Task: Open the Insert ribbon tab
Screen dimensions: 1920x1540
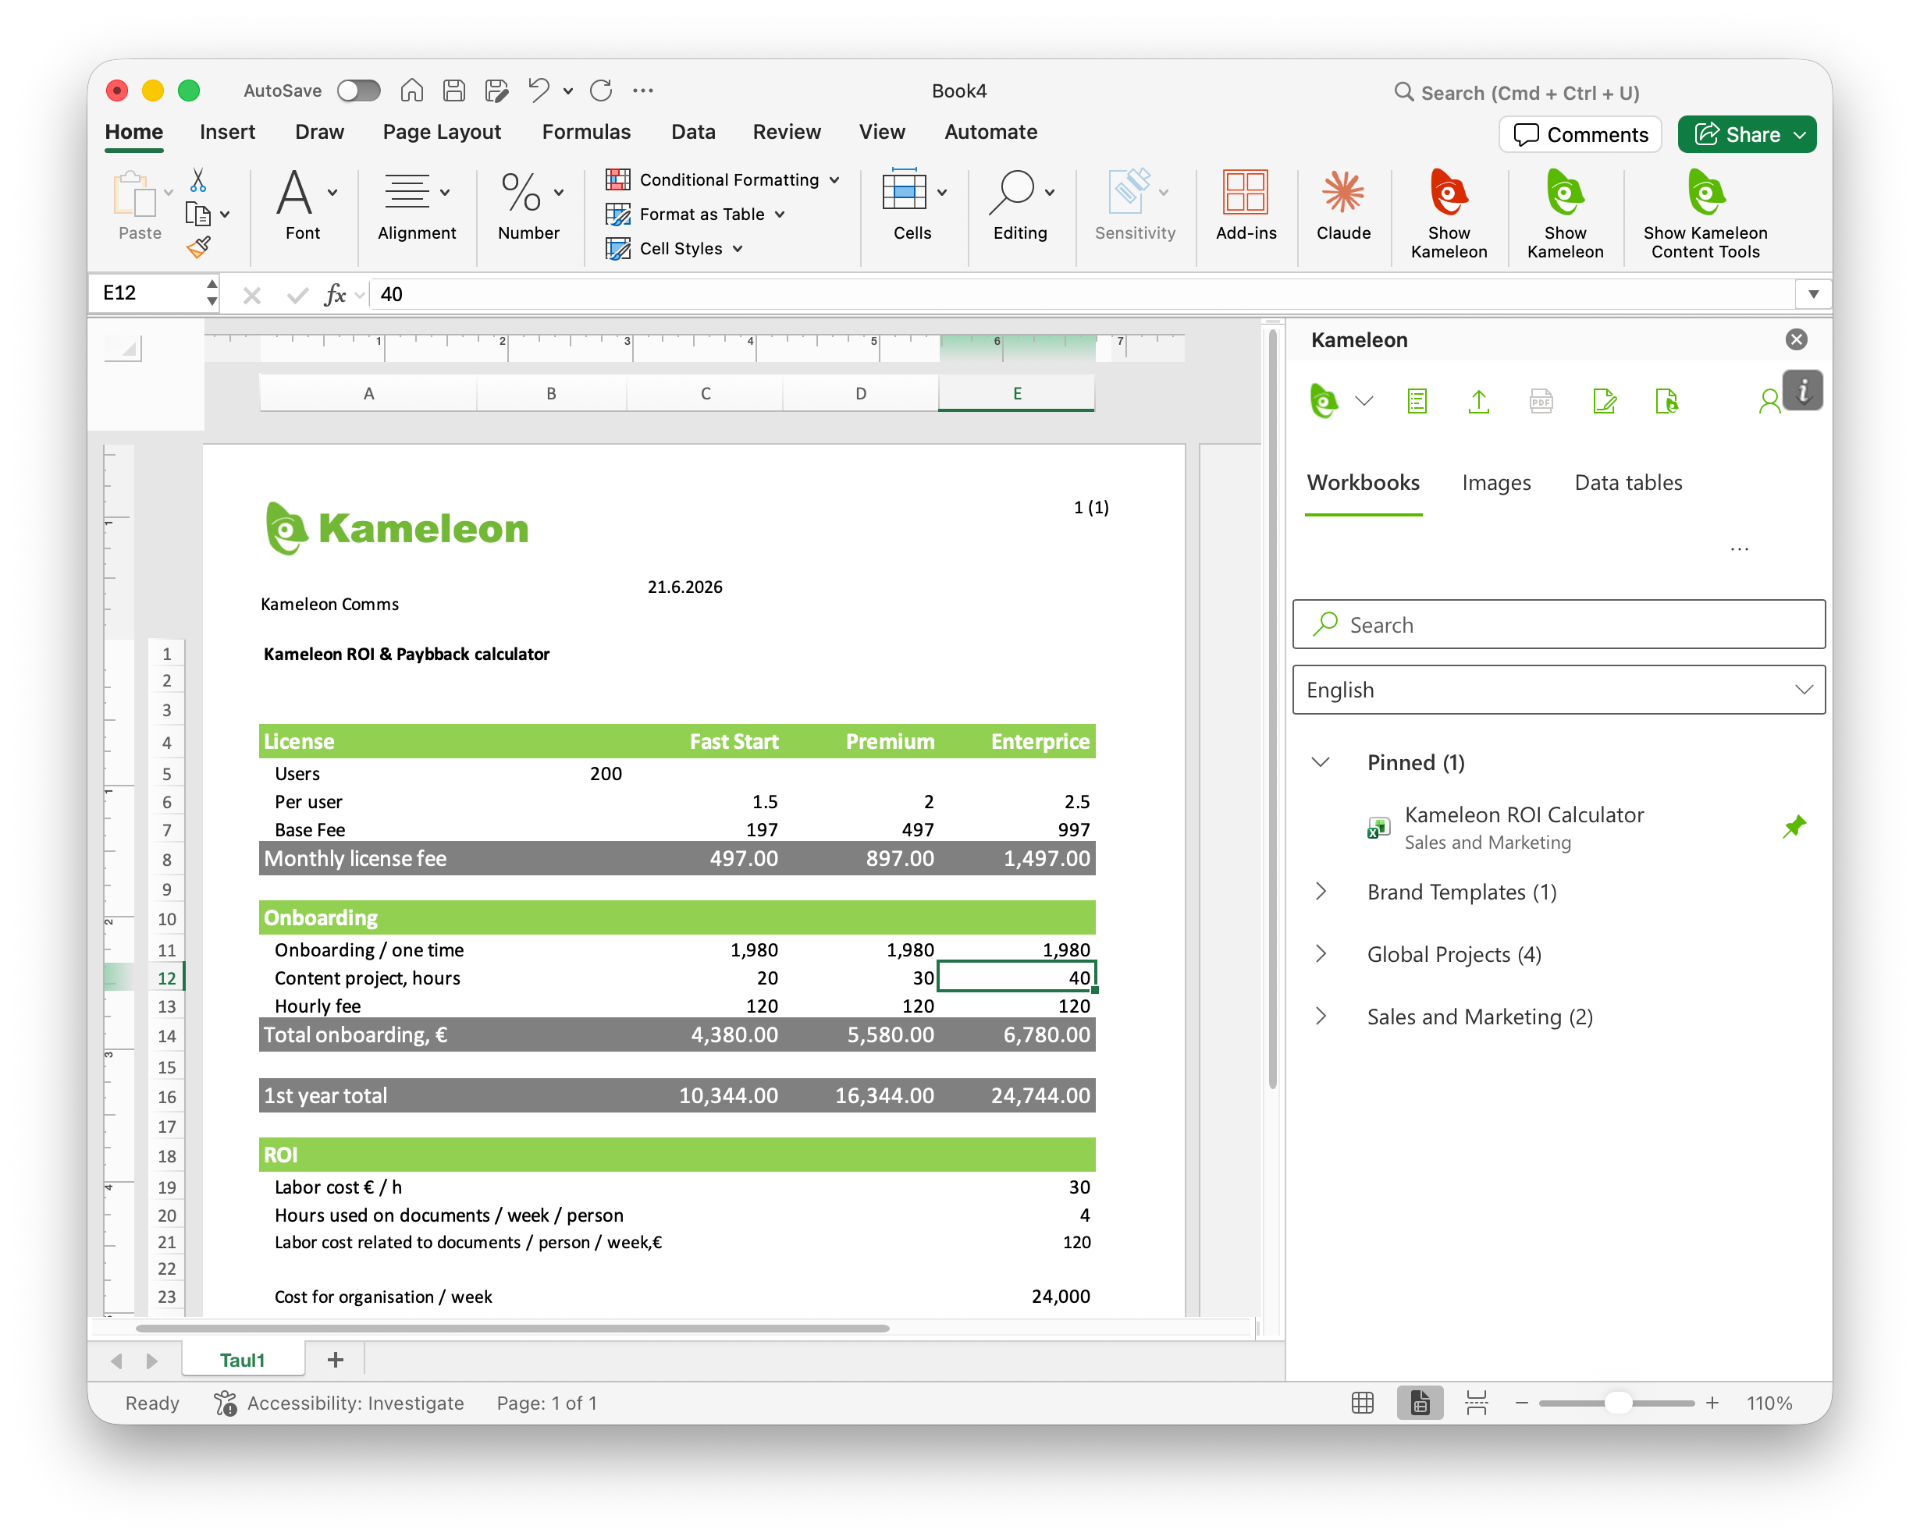Action: click(x=227, y=132)
